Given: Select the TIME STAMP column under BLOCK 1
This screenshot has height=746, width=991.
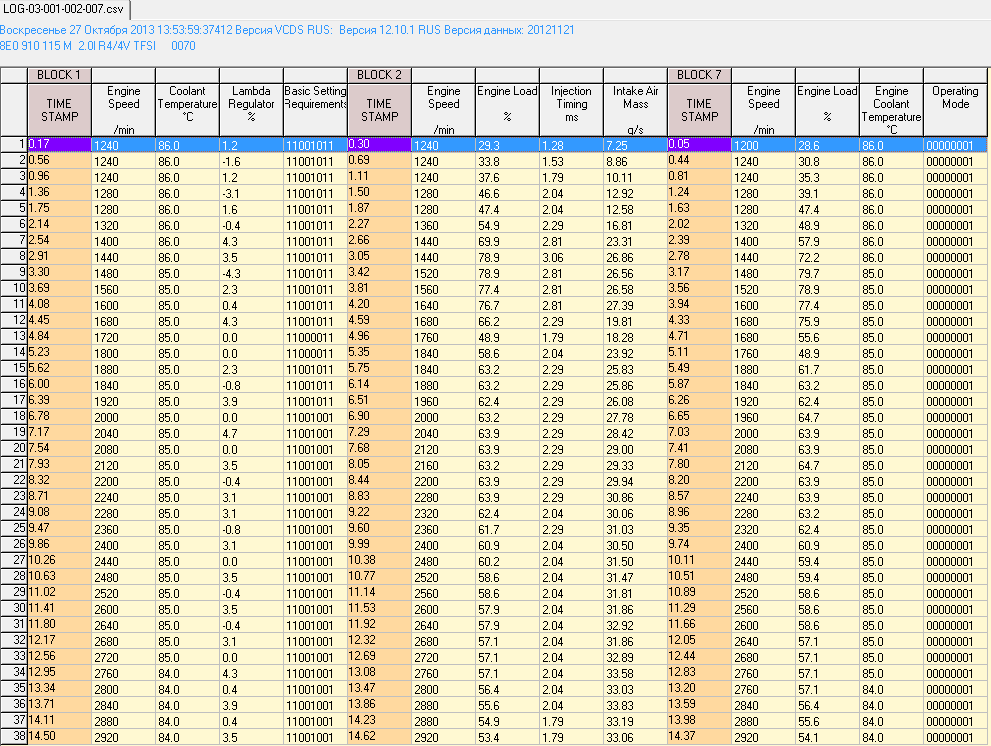Looking at the screenshot, I should pos(59,110).
